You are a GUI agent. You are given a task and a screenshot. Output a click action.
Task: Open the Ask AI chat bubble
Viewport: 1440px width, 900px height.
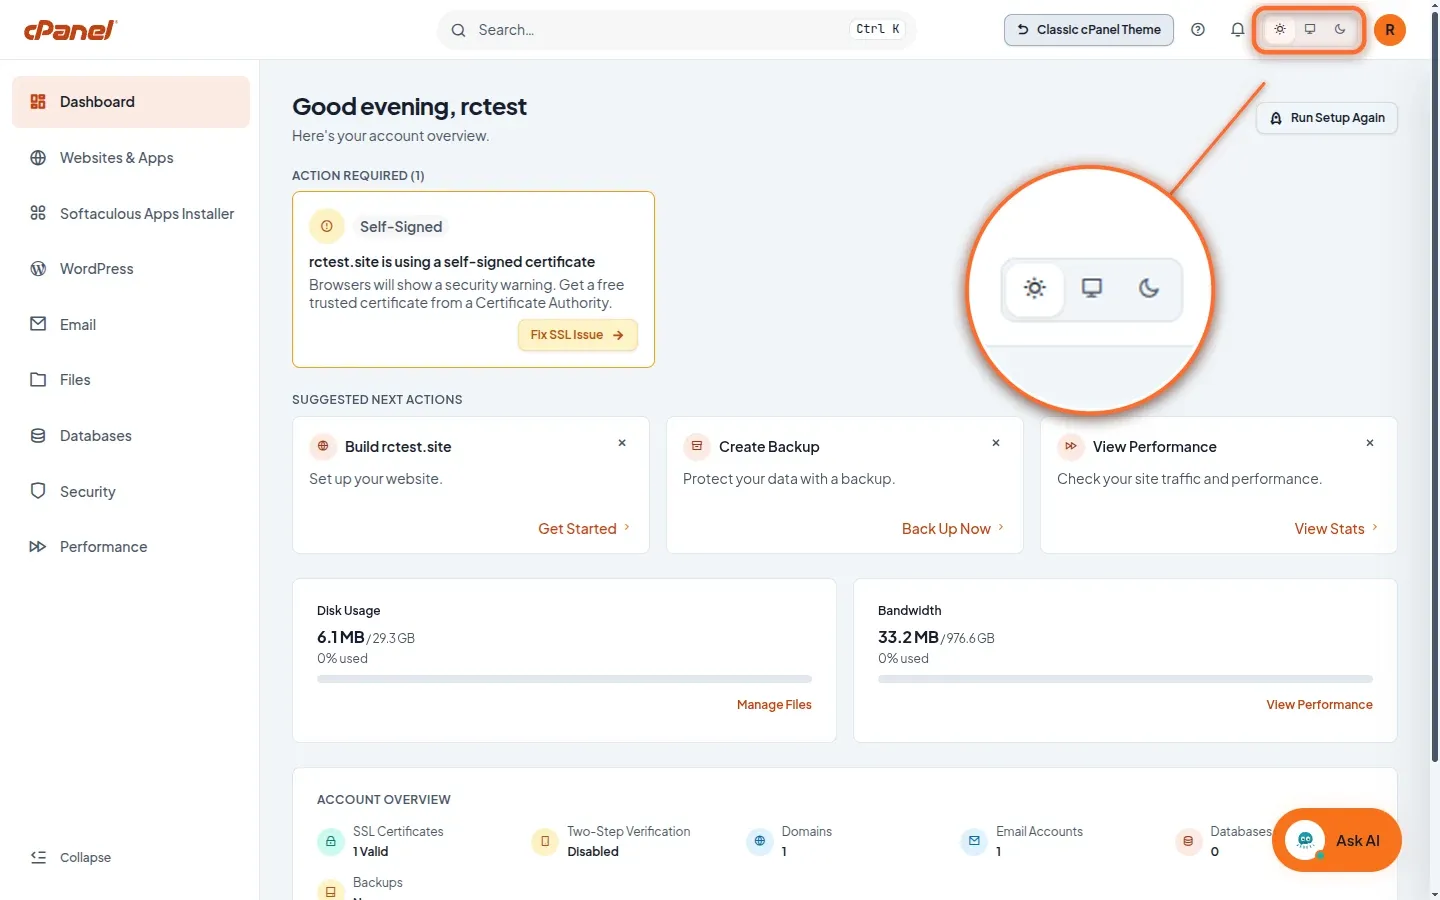1337,840
